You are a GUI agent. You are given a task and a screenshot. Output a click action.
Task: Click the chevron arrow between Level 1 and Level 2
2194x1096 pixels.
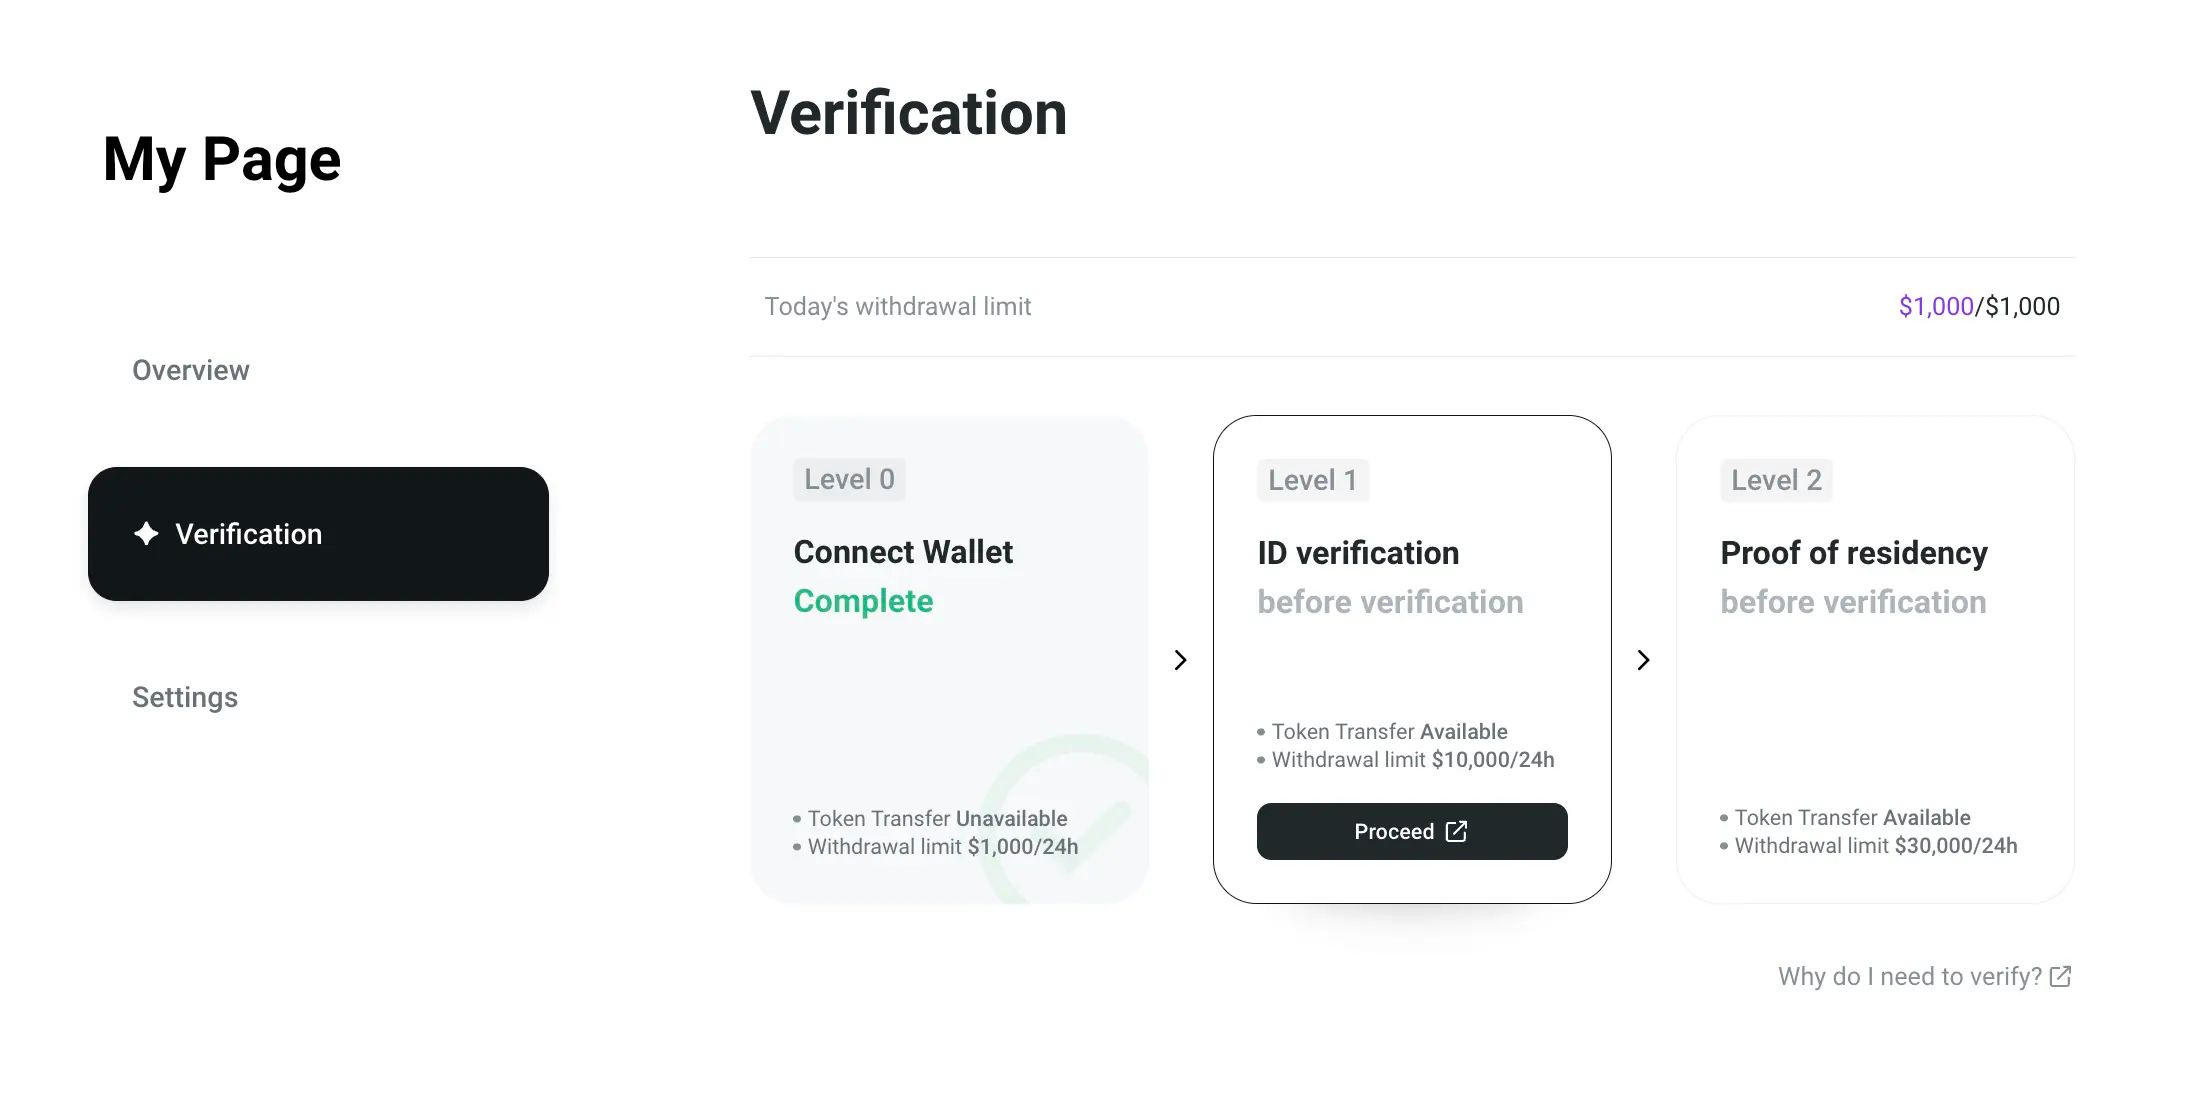[x=1643, y=660]
